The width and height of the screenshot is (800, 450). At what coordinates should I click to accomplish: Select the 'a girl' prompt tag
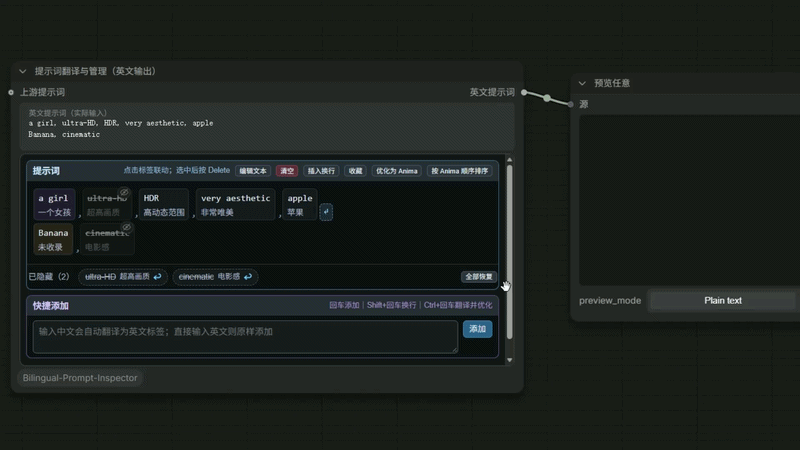[54, 205]
